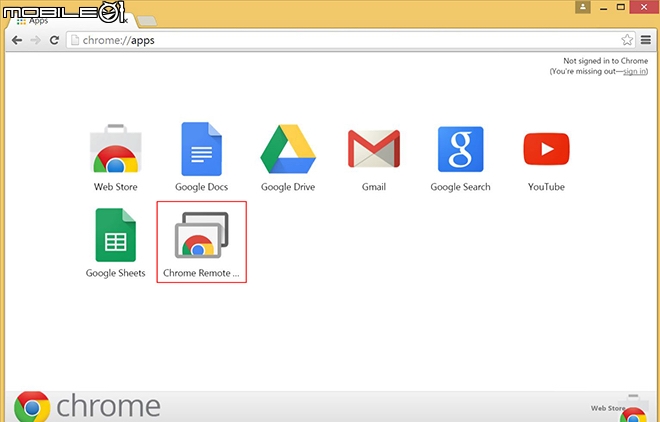Image resolution: width=660 pixels, height=422 pixels.
Task: Open Google Search app
Action: (460, 149)
